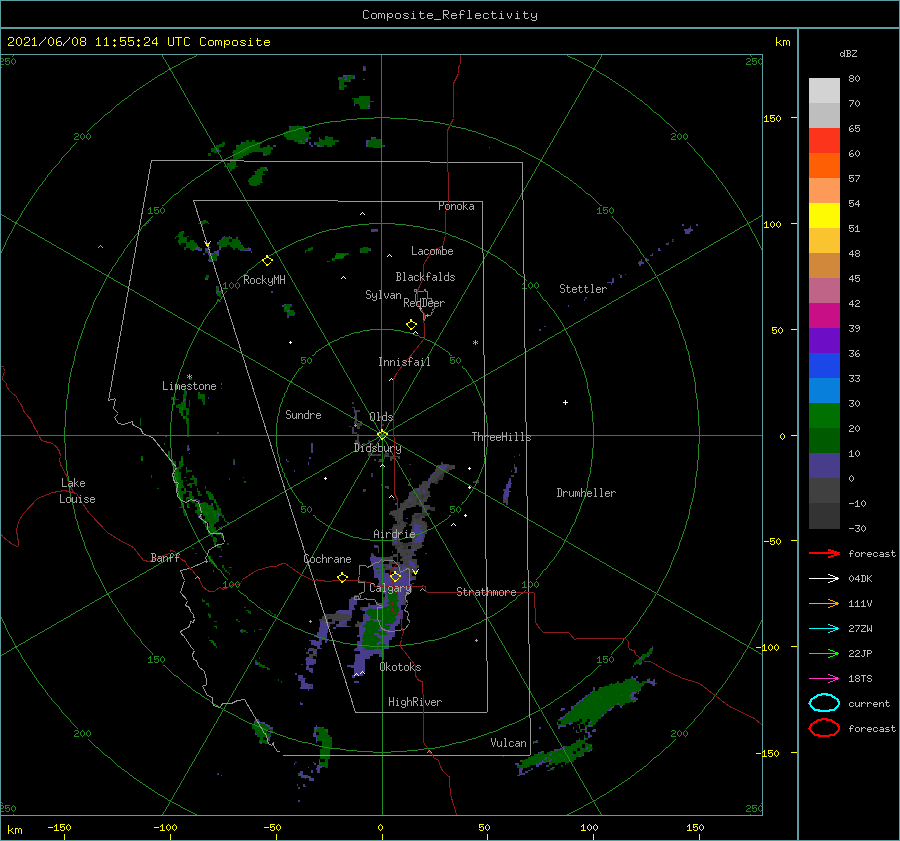Click the cyan 27ZW arrow legend icon
The height and width of the screenshot is (841, 900).
824,629
